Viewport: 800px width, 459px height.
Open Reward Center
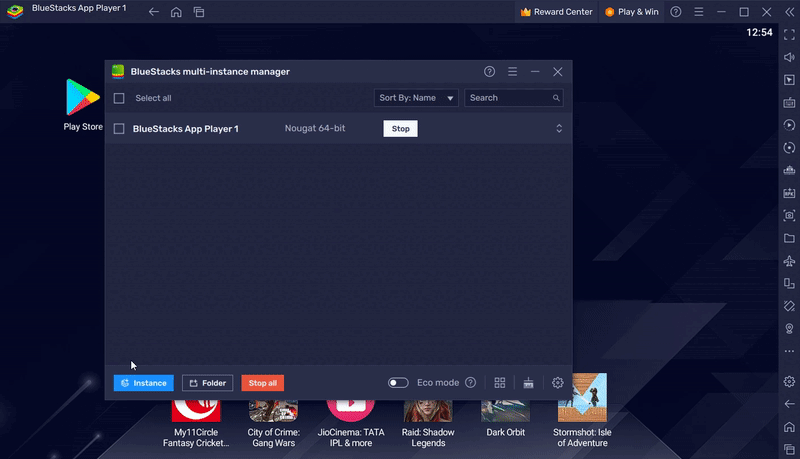pos(556,12)
